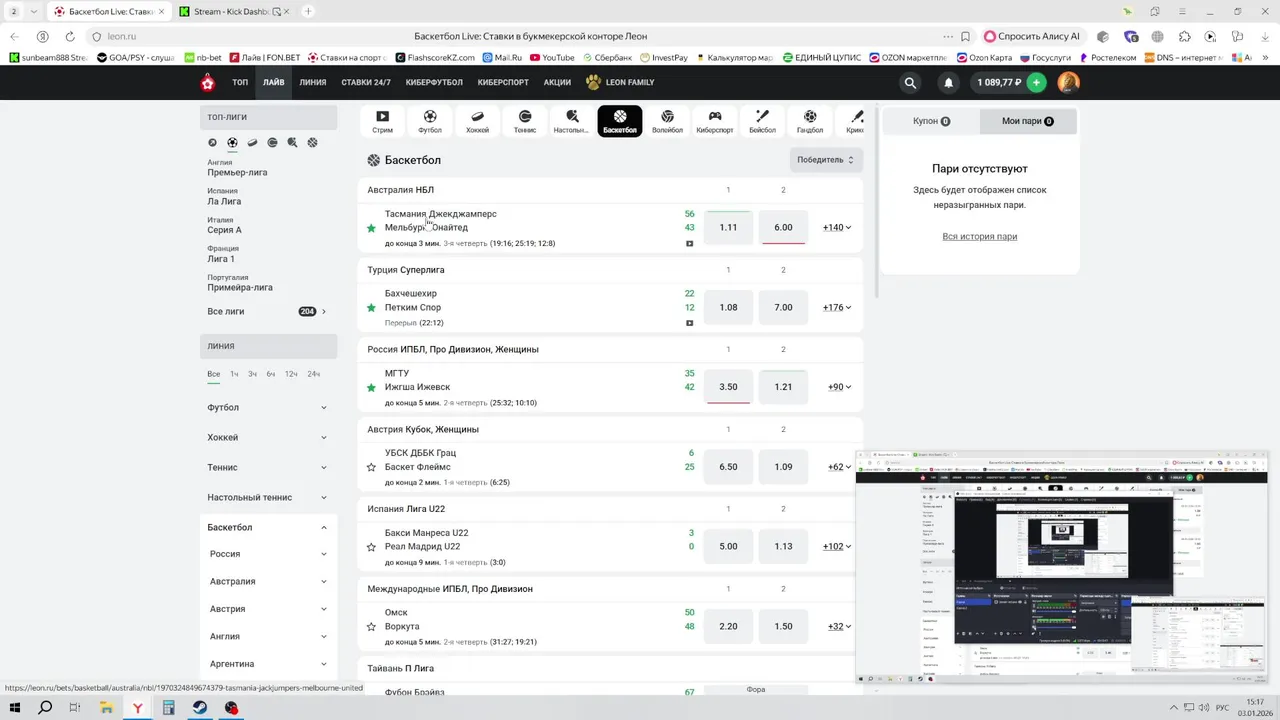Open Все лиги 204 link

point(267,312)
